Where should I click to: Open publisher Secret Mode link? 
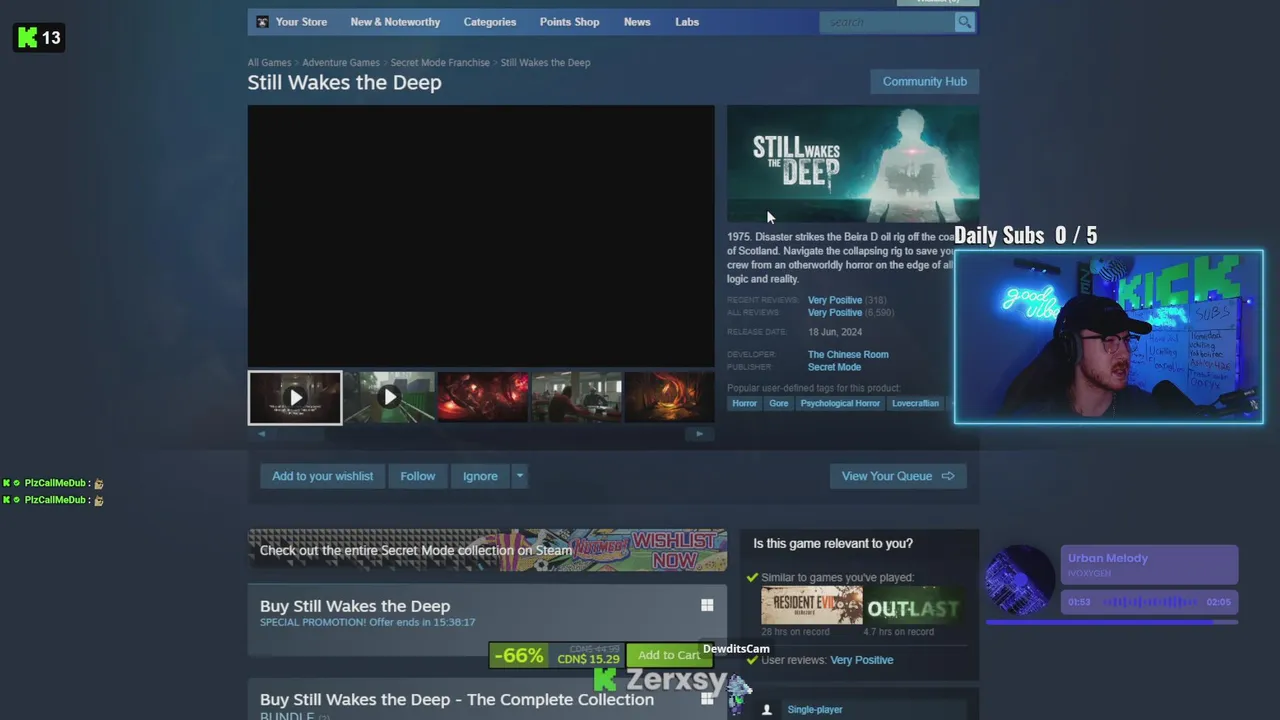[834, 367]
